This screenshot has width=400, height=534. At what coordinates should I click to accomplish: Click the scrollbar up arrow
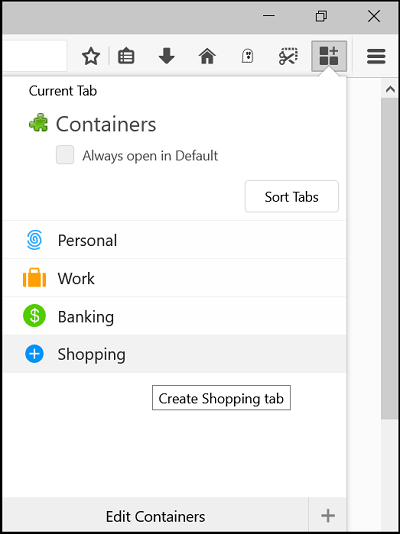click(x=389, y=89)
